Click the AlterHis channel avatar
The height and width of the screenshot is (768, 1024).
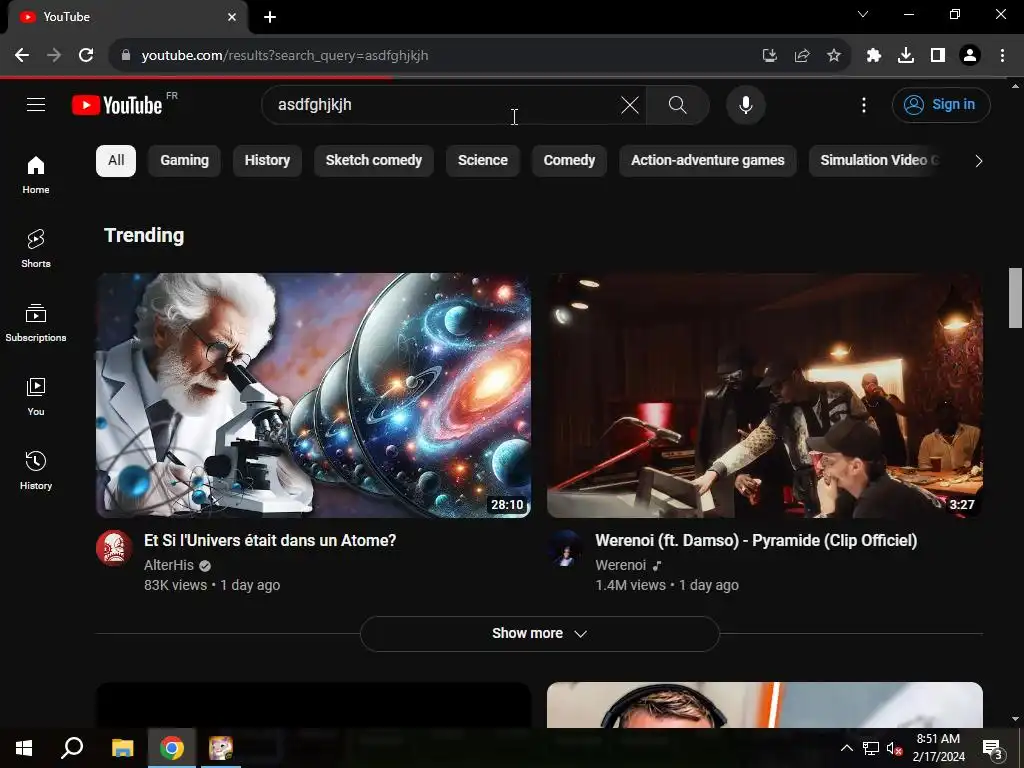[x=114, y=548]
